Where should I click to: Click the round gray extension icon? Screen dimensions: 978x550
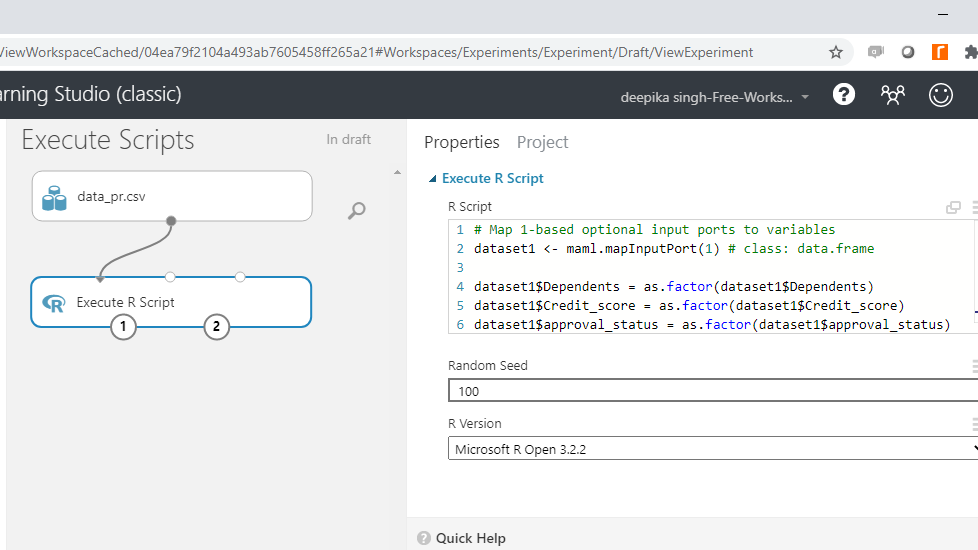point(908,52)
